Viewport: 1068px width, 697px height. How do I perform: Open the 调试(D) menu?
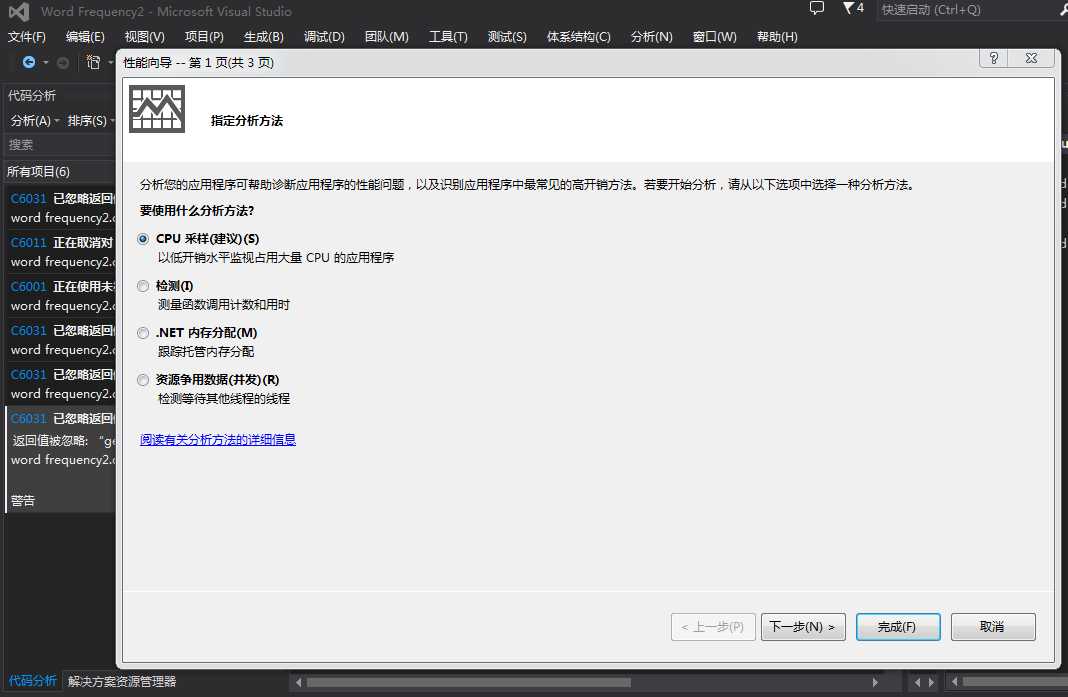click(x=324, y=37)
